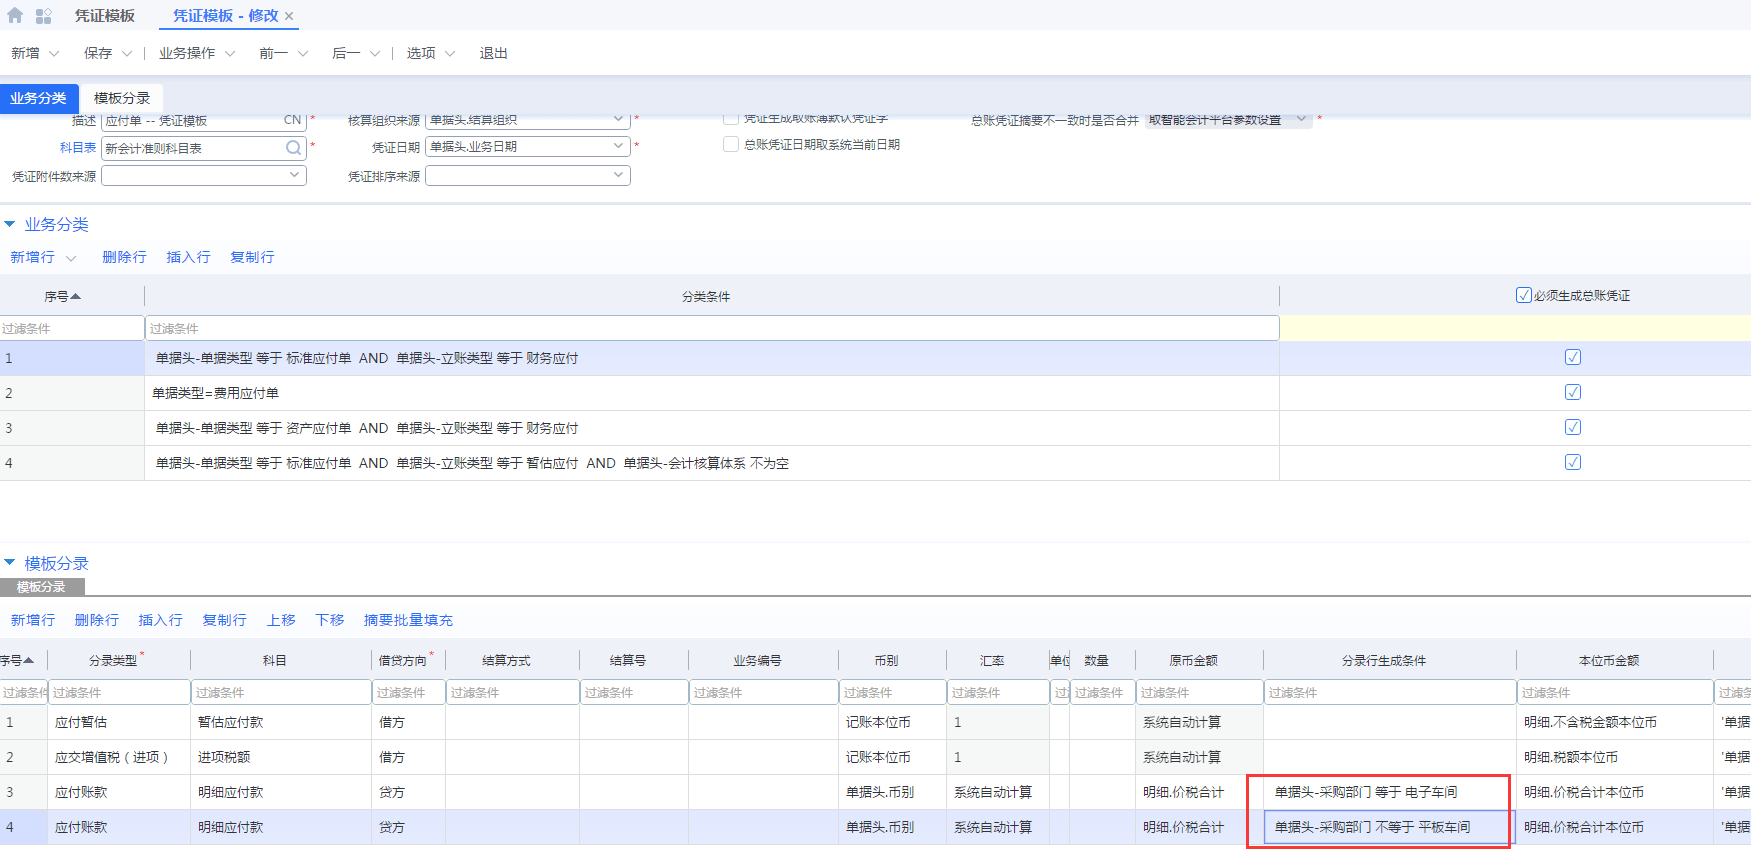Collapse the 业务分类 section triangle
Screen dimensions: 1751x865
[10, 224]
